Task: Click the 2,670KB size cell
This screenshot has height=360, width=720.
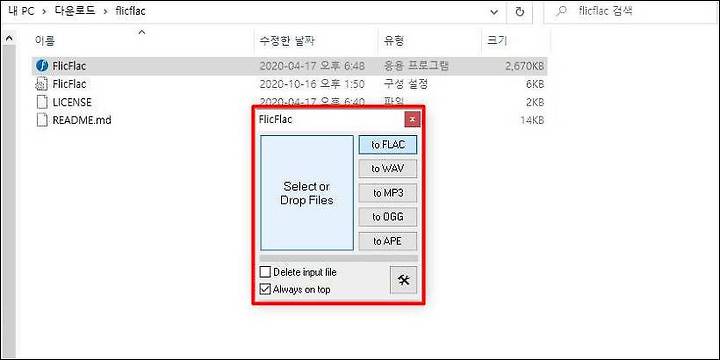Action: (x=524, y=66)
